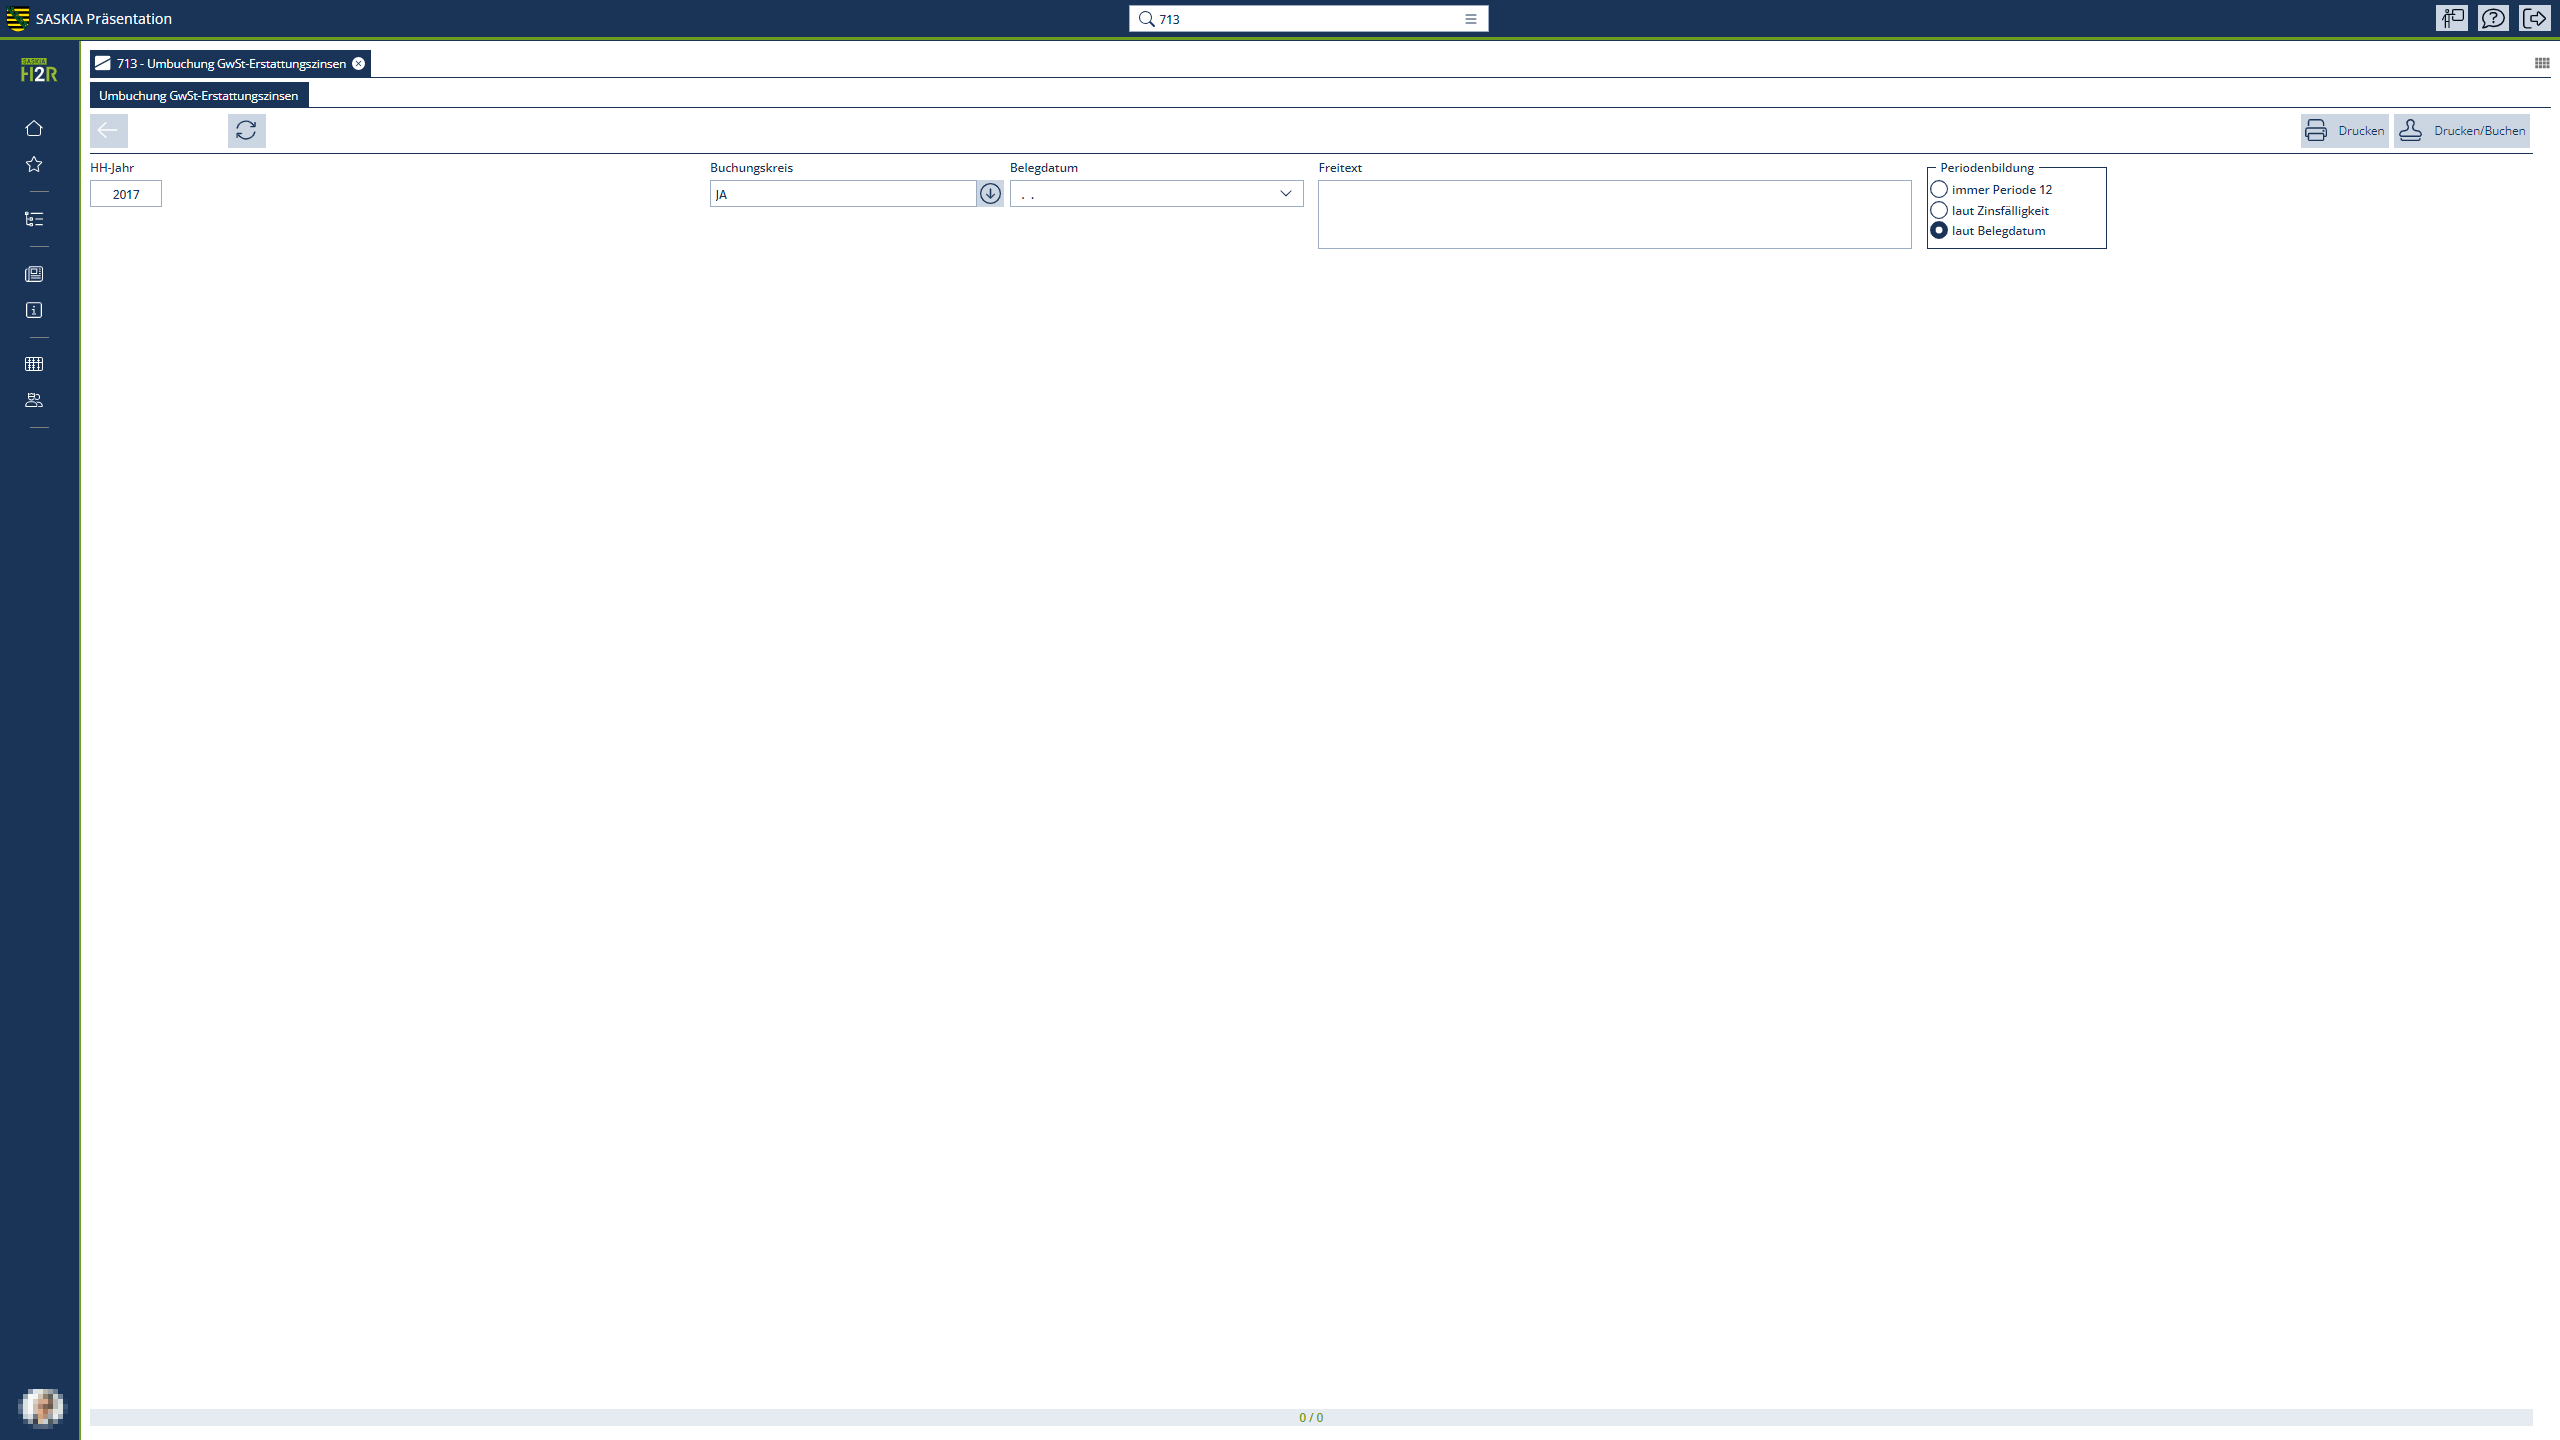Viewport: 2560px width, 1440px height.
Task: Open the table grid sidebar icon
Action: tap(34, 364)
